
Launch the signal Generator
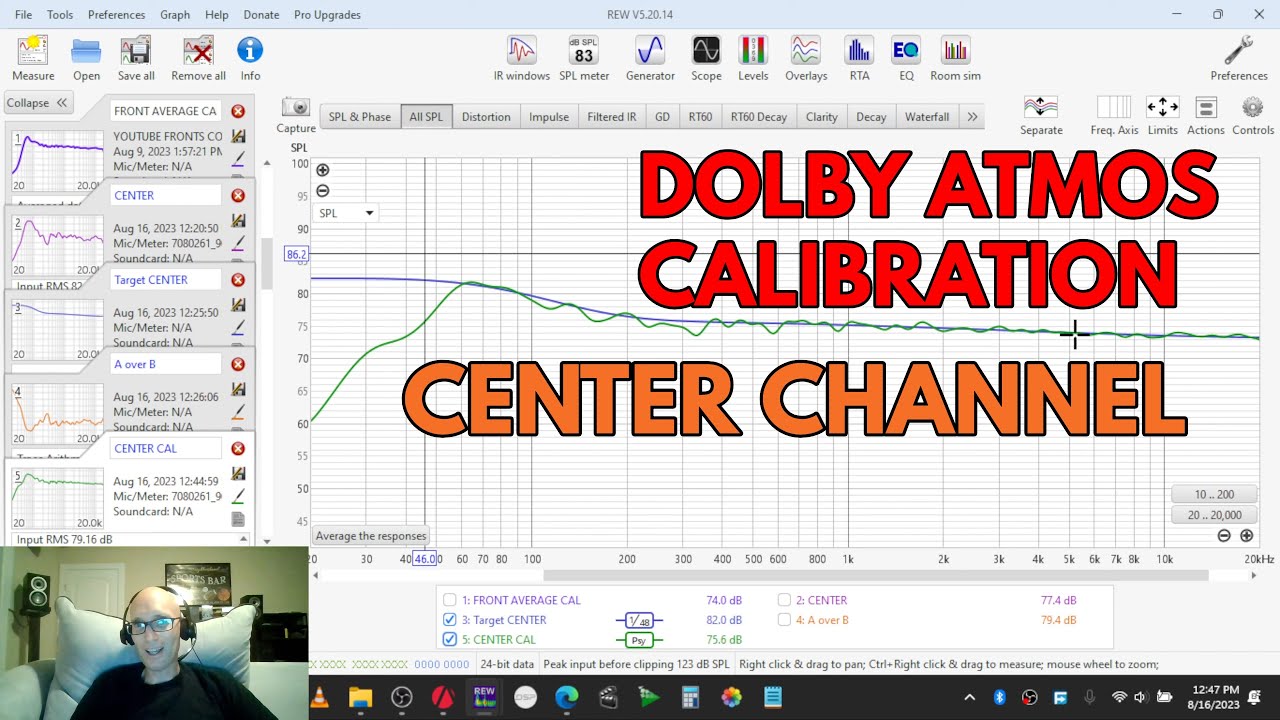click(650, 58)
